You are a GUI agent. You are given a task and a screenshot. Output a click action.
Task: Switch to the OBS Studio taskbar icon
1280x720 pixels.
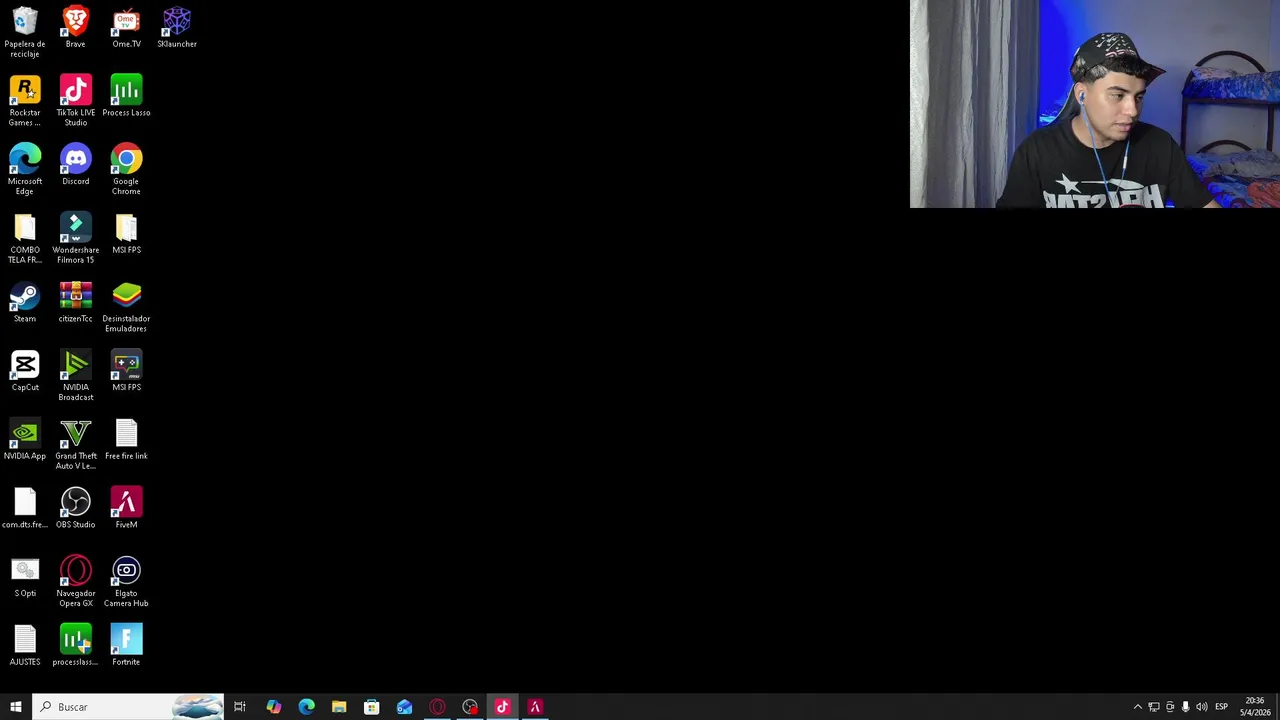click(470, 707)
